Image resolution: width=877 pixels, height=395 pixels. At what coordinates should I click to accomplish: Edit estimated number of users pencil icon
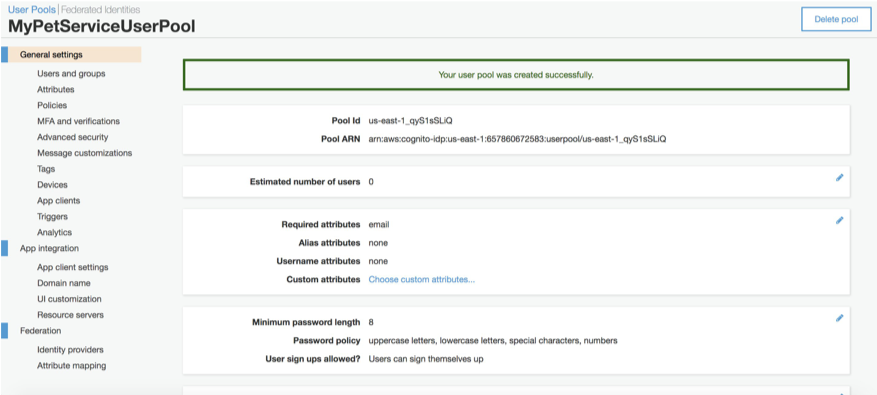(839, 177)
